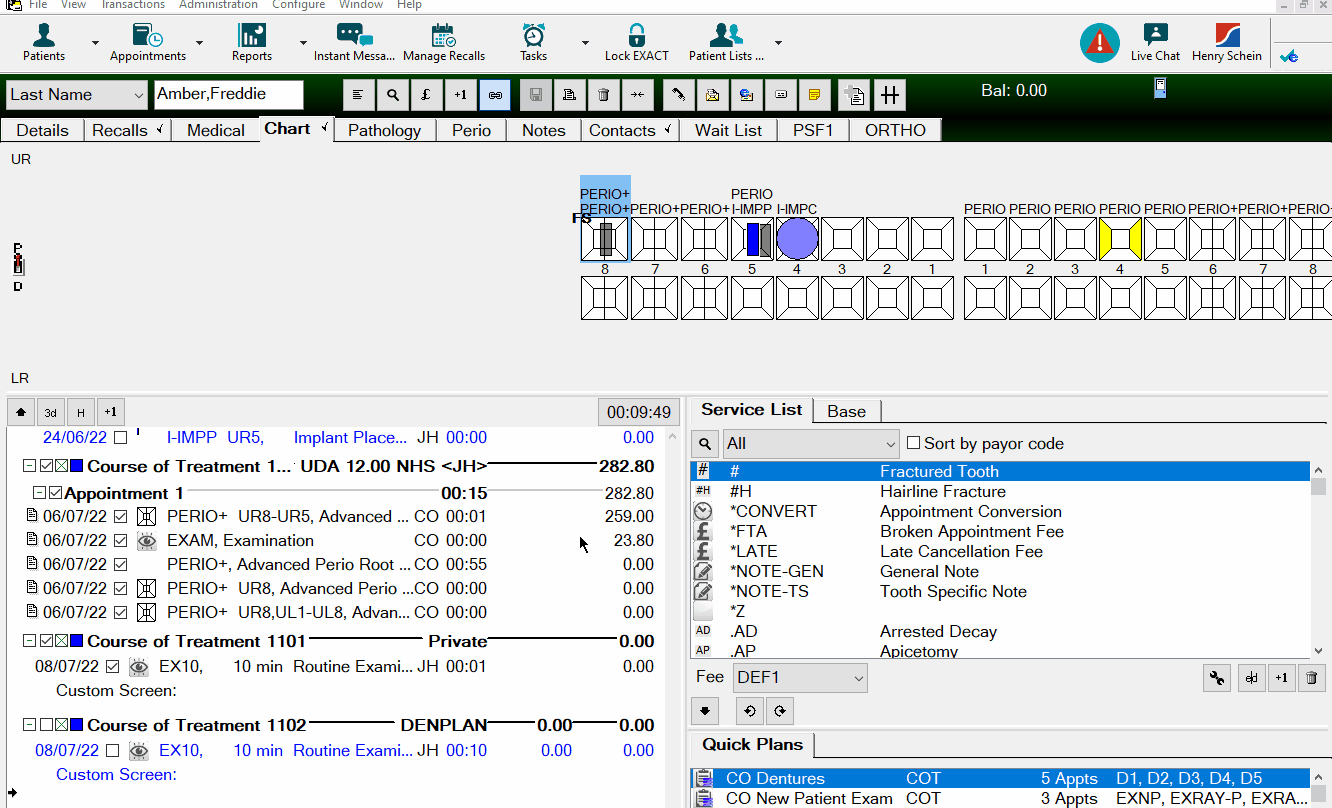This screenshot has height=808, width=1332.
Task: Switch to the Base tab
Action: (x=846, y=411)
